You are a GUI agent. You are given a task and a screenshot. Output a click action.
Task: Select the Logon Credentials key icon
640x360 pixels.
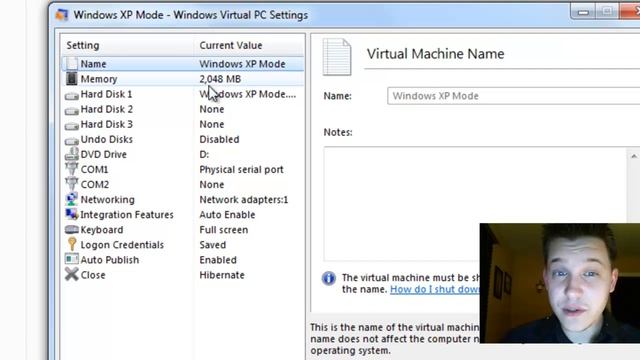pyautogui.click(x=72, y=244)
